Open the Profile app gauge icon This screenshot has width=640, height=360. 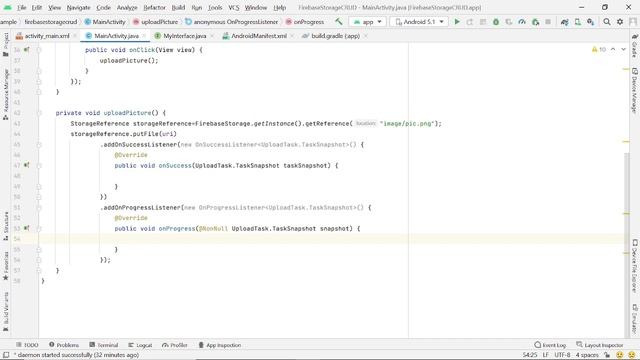point(522,22)
